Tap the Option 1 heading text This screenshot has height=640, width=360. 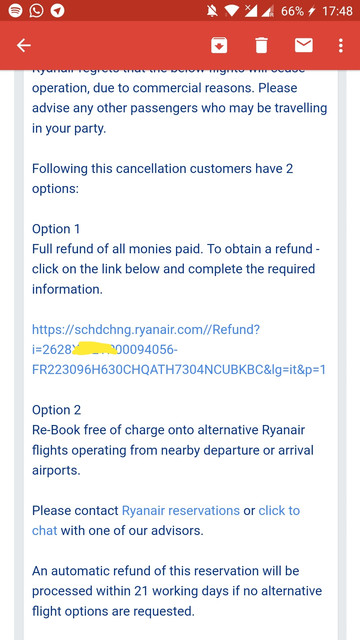(x=56, y=229)
